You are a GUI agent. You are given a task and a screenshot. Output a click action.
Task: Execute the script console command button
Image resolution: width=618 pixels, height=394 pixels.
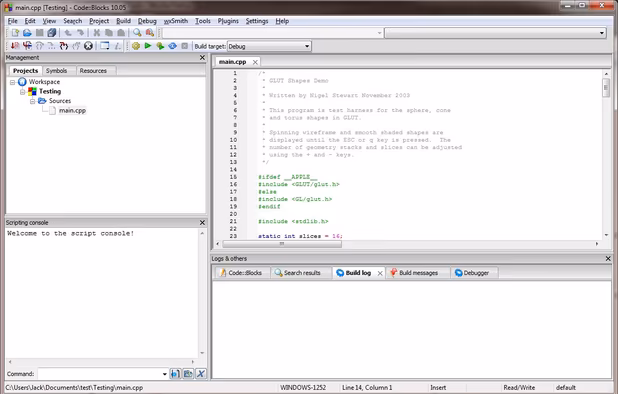[x=175, y=374]
